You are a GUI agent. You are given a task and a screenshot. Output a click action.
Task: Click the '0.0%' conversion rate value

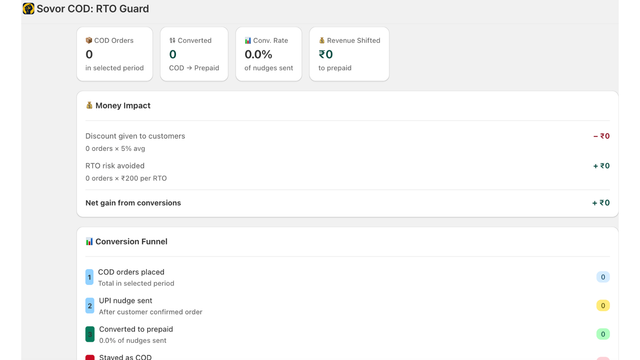[x=258, y=54]
